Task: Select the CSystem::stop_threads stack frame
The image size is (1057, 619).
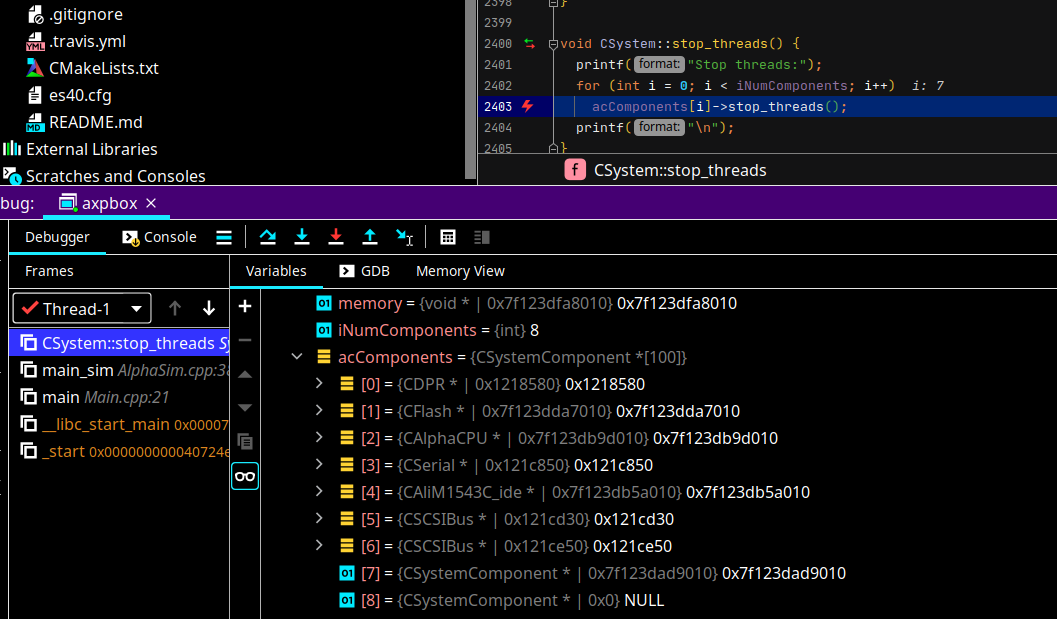Action: [119, 343]
